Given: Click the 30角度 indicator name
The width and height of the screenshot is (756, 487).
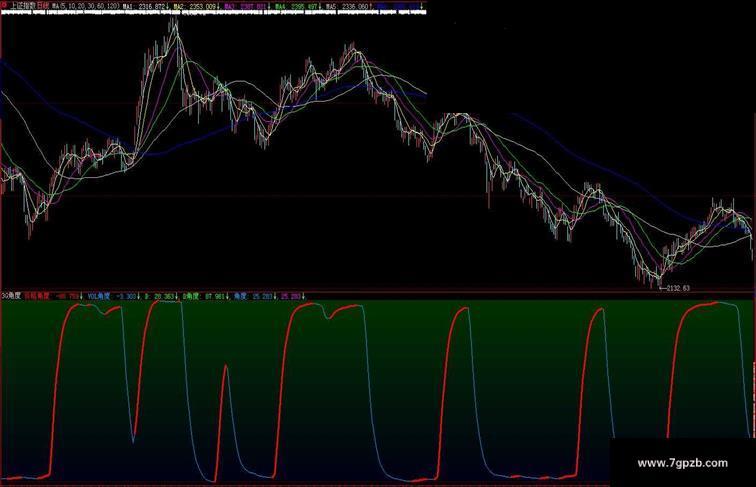Looking at the screenshot, I should point(11,296).
